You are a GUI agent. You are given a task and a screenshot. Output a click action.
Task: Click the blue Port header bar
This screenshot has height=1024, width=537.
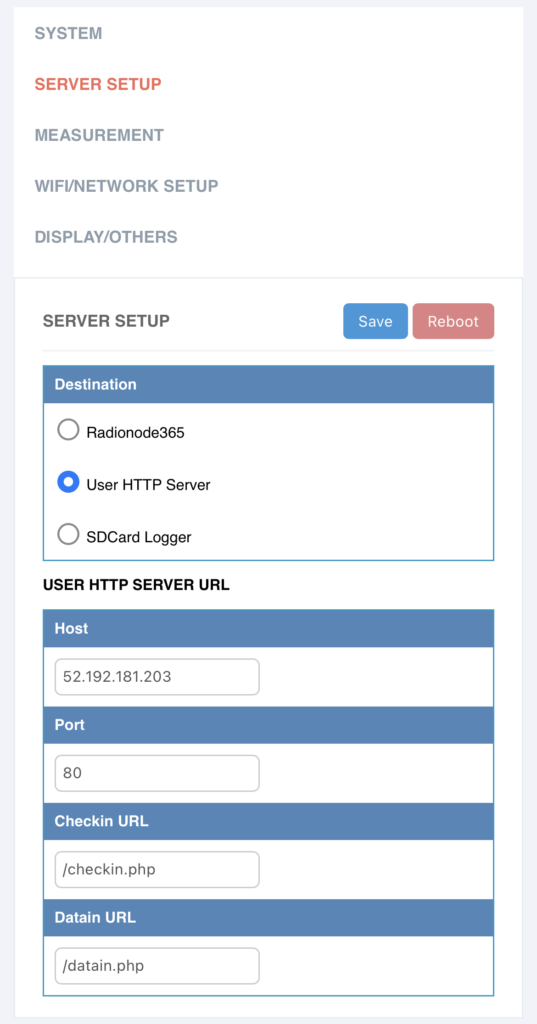click(268, 725)
